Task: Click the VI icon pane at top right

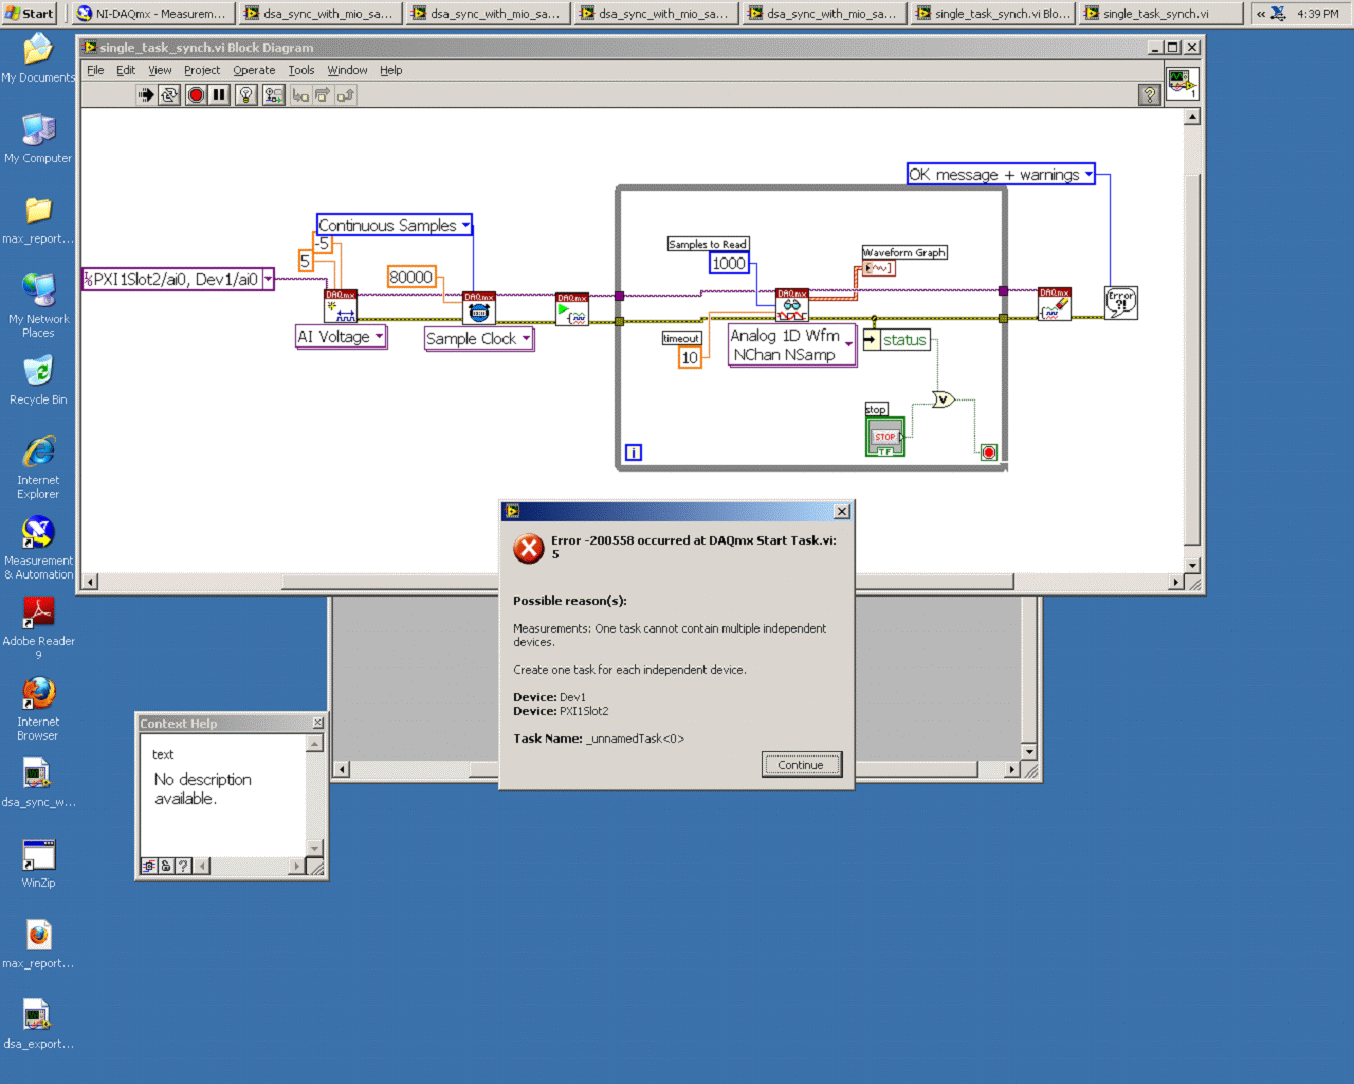Action: pyautogui.click(x=1182, y=84)
